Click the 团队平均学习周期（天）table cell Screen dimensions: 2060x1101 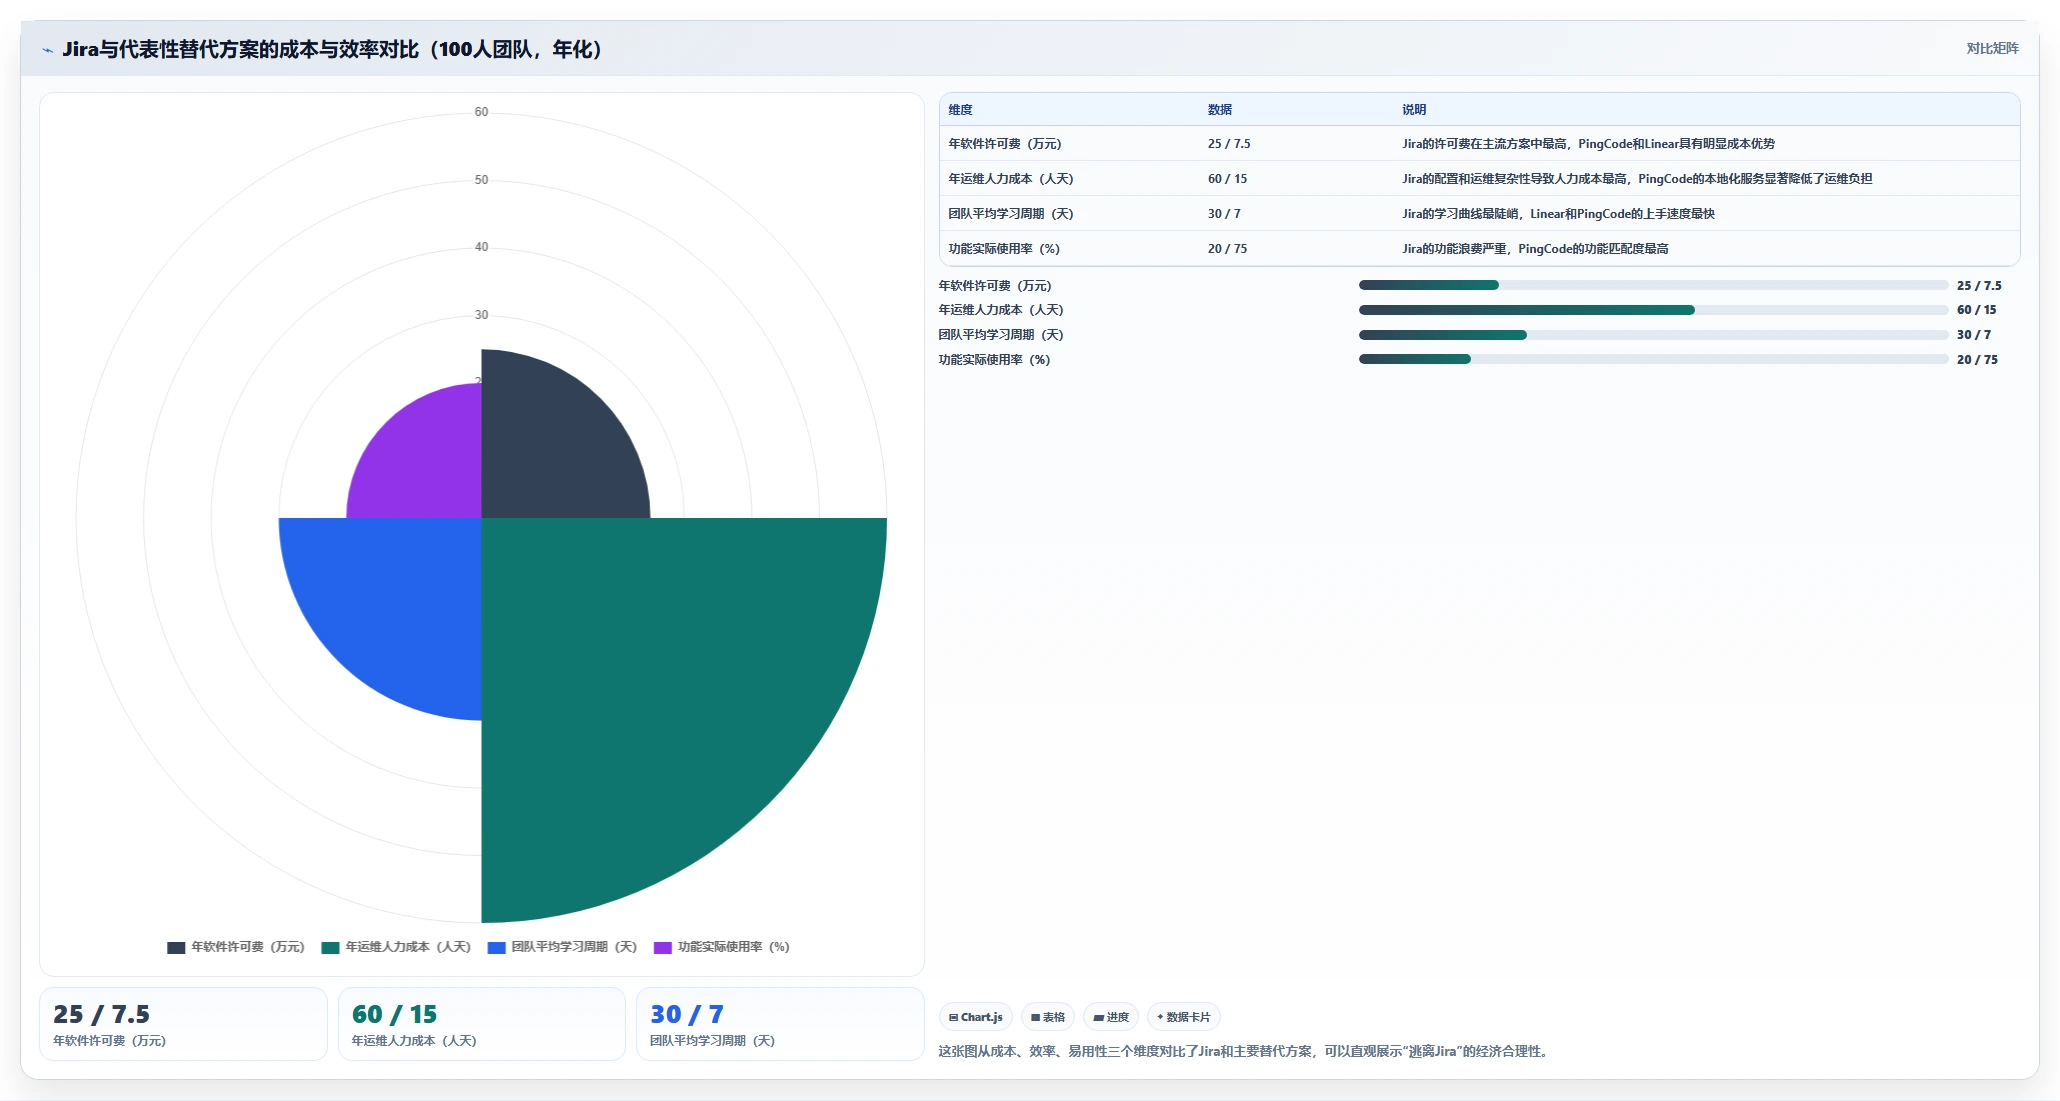tap(1011, 214)
